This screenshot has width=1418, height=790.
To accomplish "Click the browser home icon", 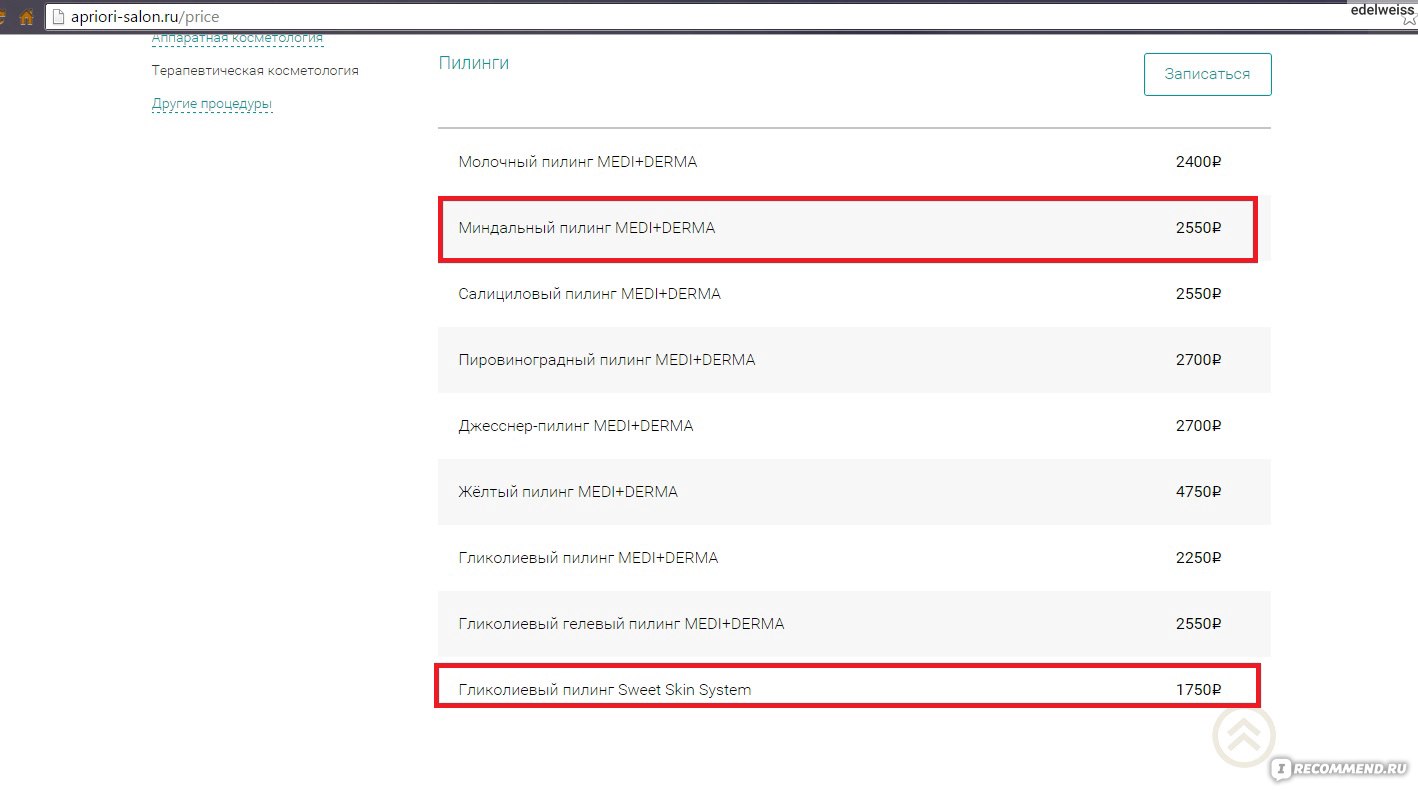I will [x=27, y=17].
